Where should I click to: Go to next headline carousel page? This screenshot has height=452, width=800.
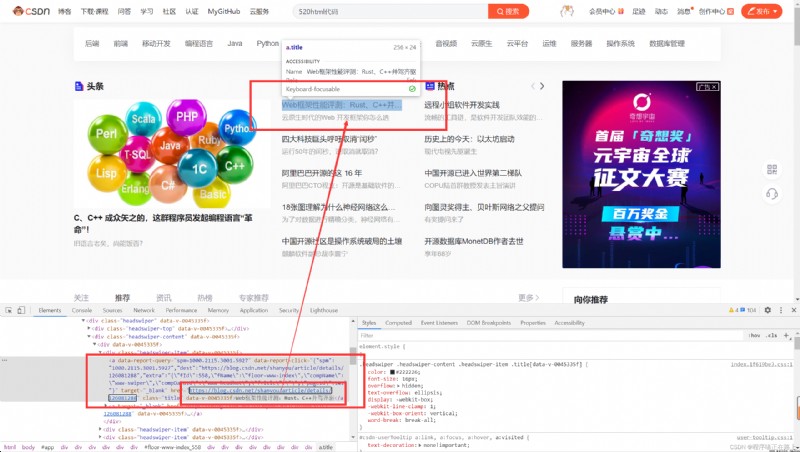point(542,86)
